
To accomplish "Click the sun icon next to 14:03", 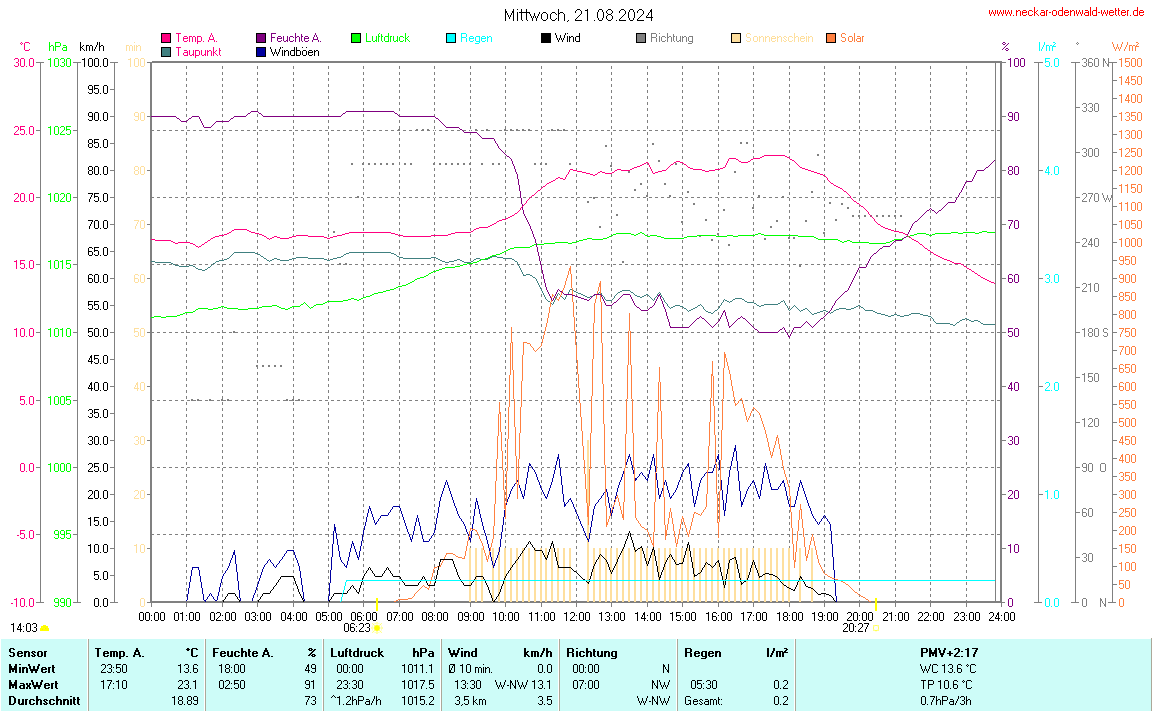I will [44, 628].
